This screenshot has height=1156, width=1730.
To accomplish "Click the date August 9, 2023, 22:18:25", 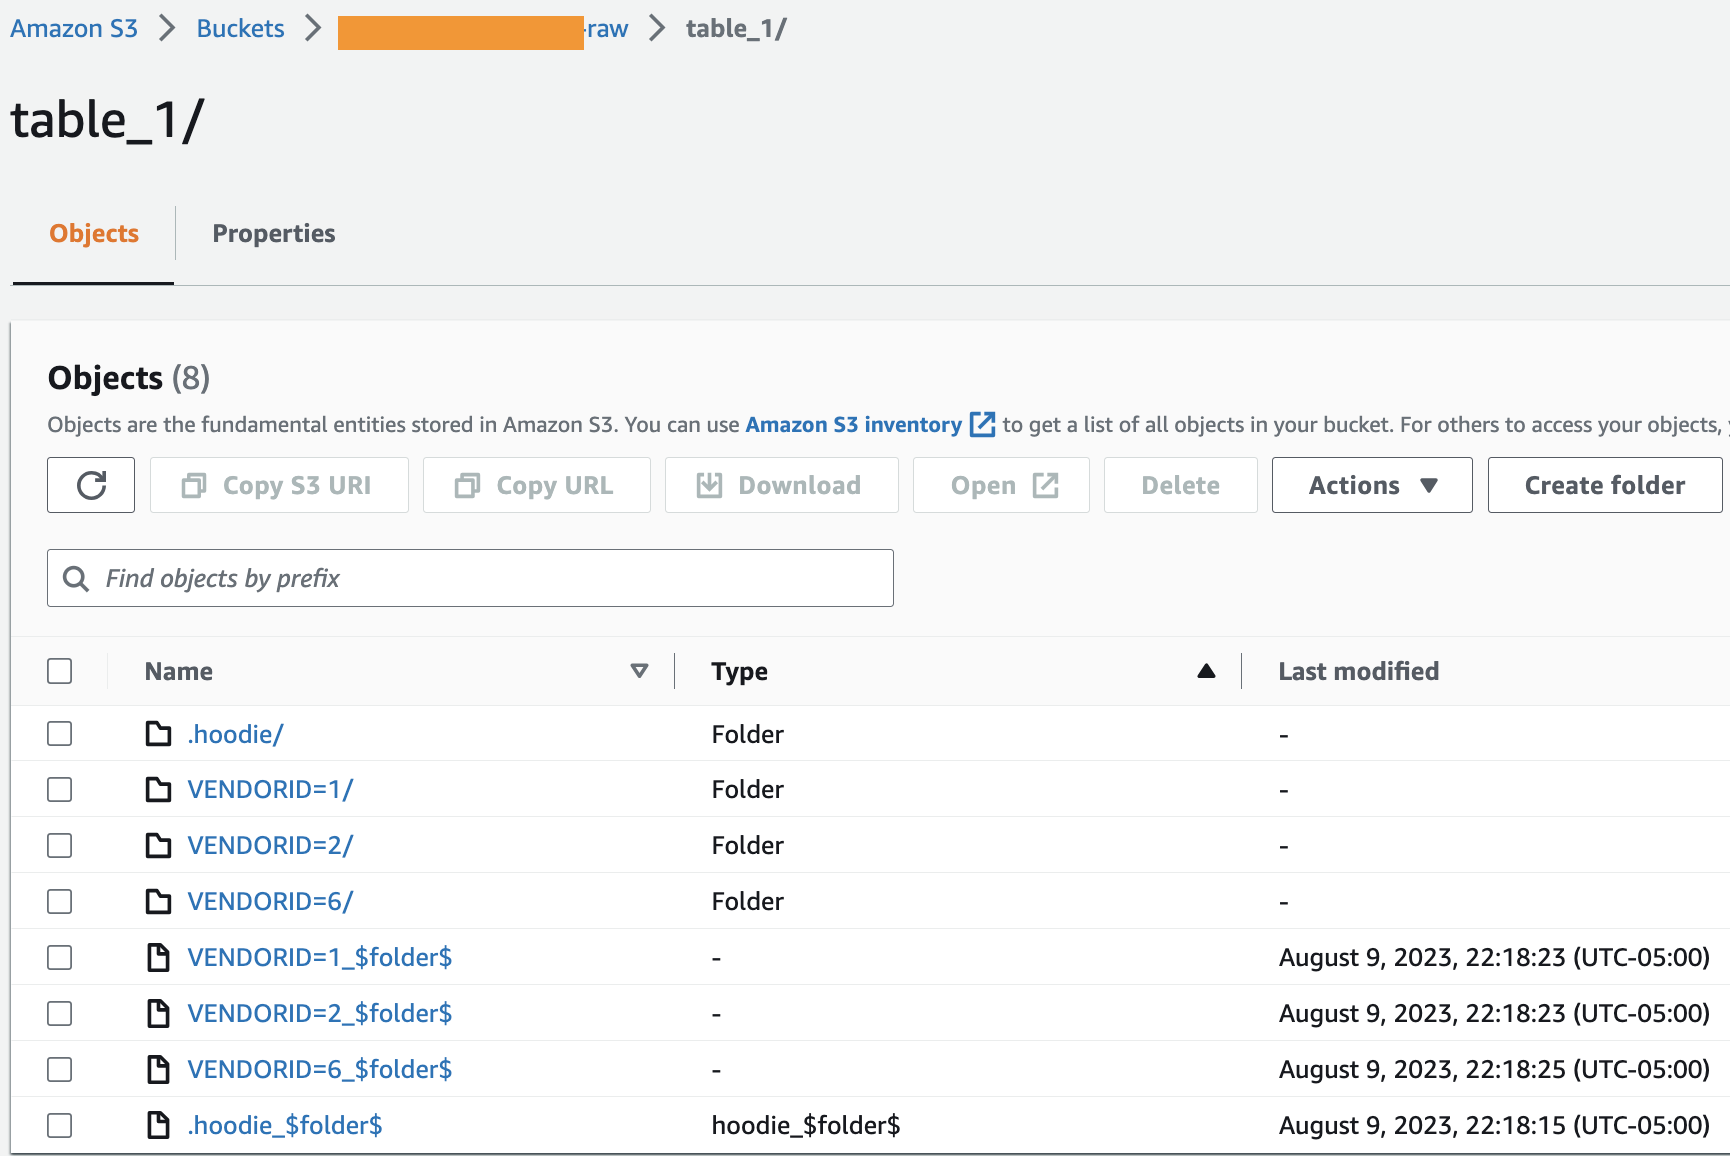I will tap(1494, 1070).
